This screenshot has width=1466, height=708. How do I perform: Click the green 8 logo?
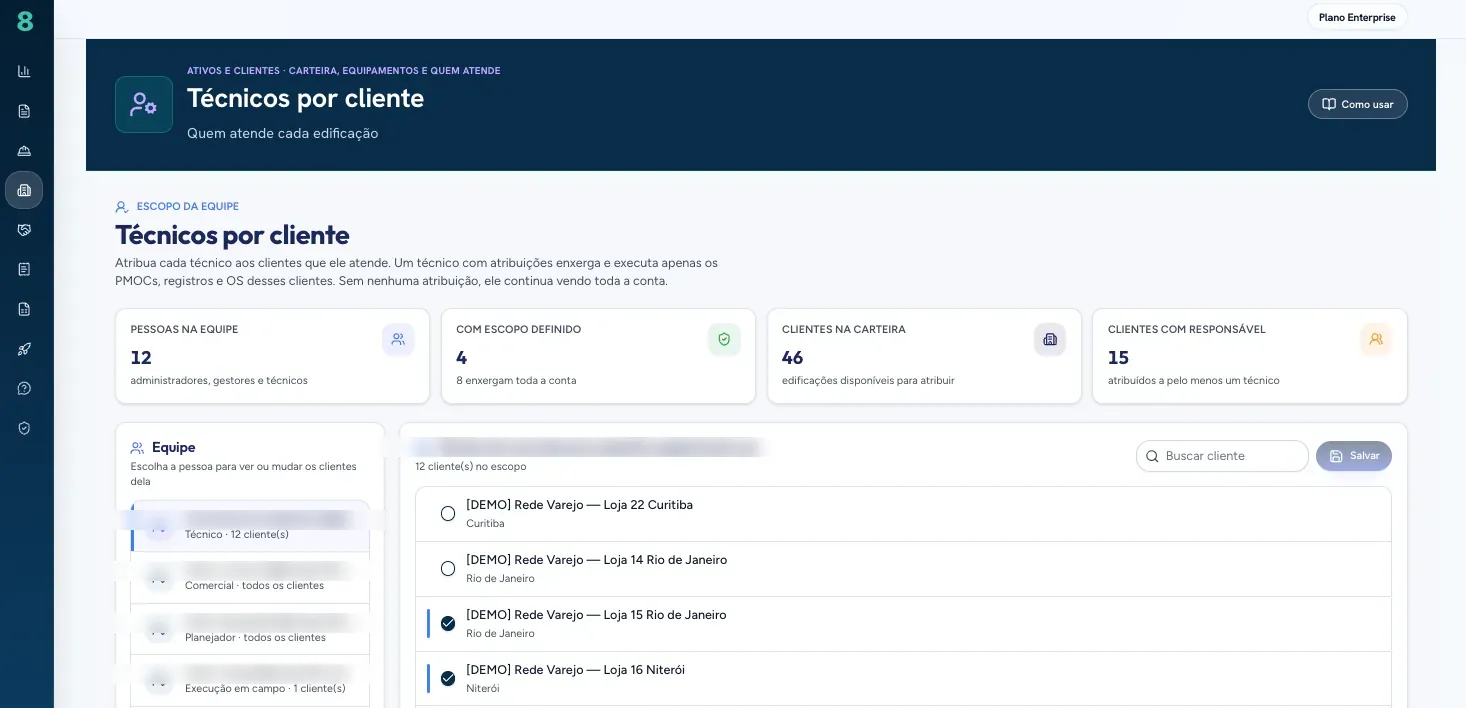pyautogui.click(x=25, y=21)
